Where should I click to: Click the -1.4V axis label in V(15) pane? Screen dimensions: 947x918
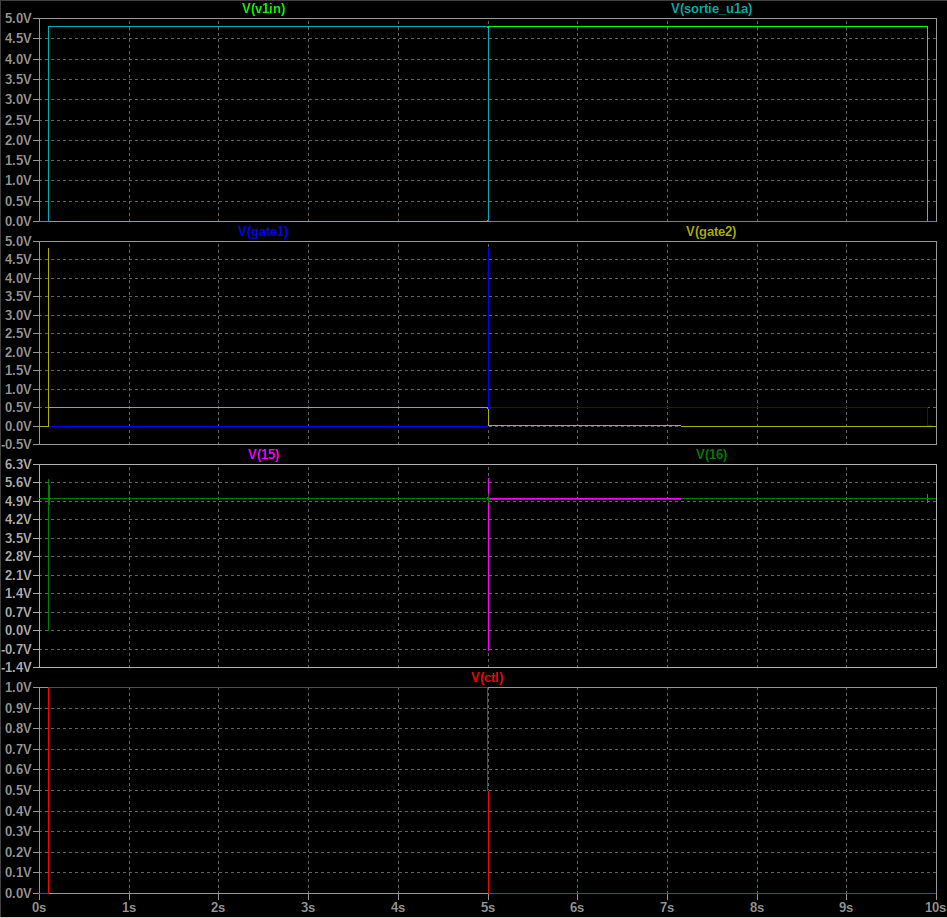[16, 667]
